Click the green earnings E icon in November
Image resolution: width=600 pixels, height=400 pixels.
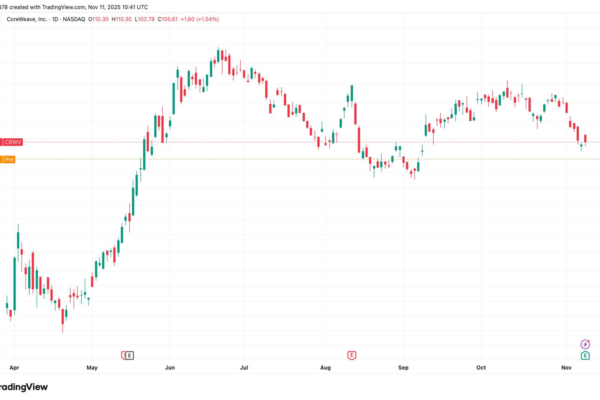coord(585,355)
